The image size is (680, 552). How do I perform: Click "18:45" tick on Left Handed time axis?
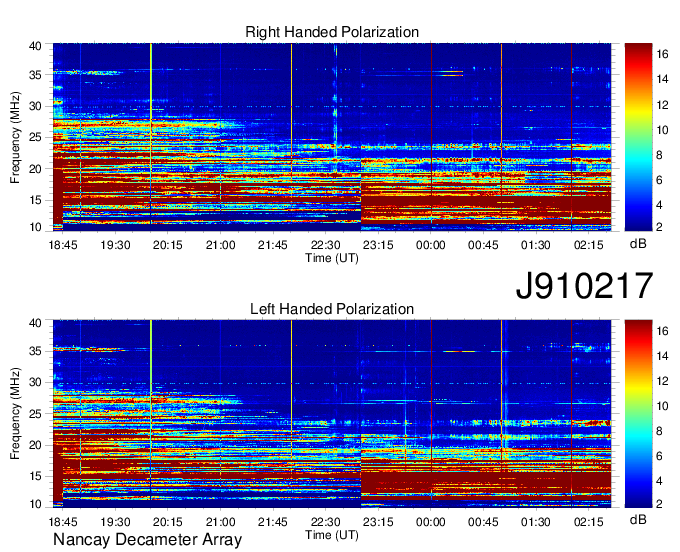(63, 522)
